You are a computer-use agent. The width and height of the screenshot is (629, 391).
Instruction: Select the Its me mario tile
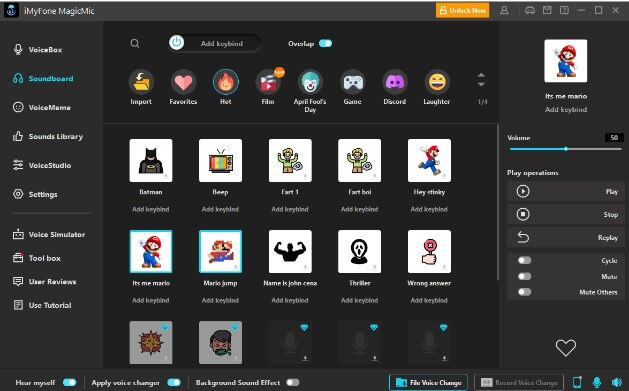click(151, 251)
